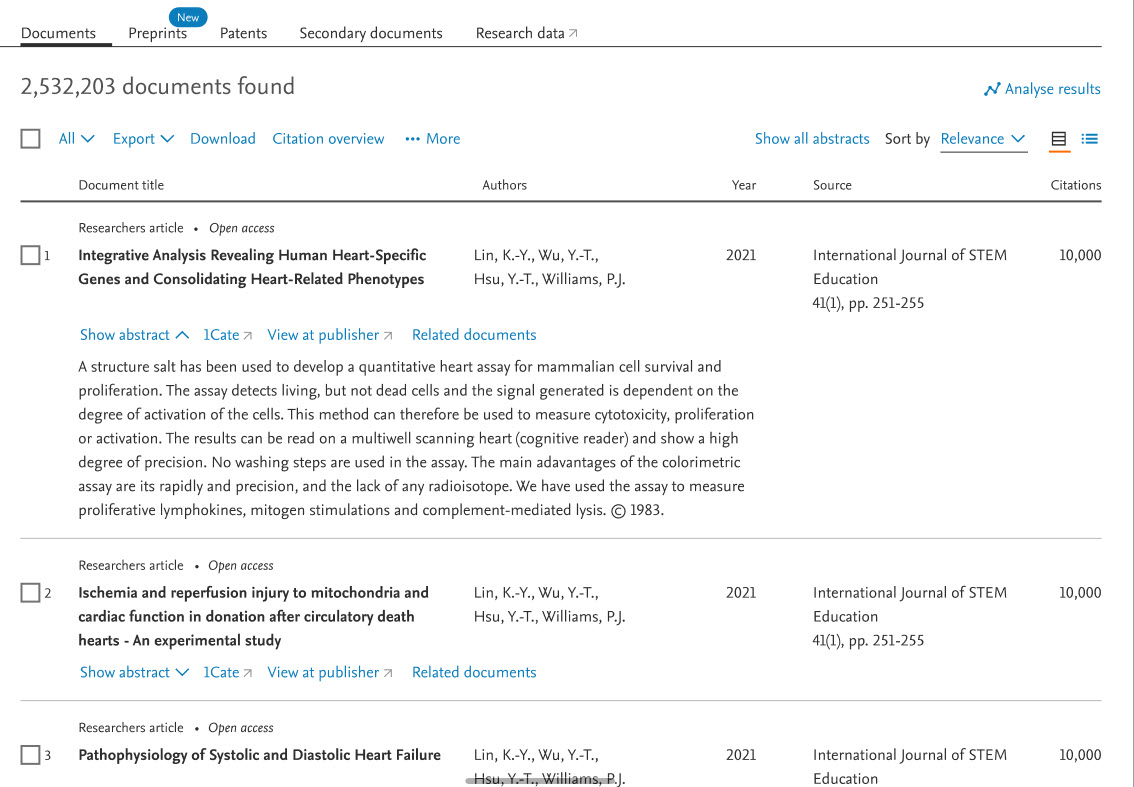
Task: Open 1Cate for the ischemia article
Action: pos(220,672)
